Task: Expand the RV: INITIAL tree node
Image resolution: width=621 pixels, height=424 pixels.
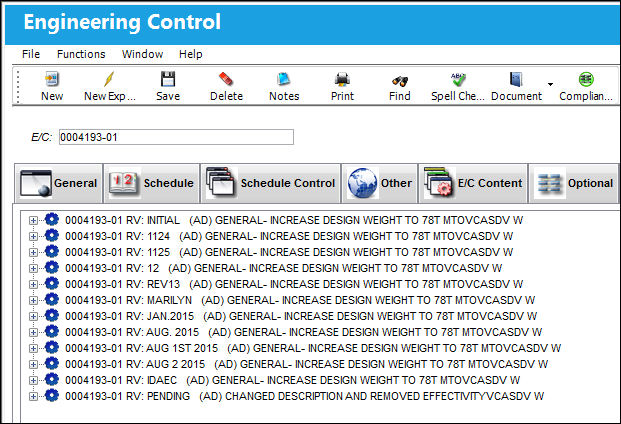Action: [33, 221]
